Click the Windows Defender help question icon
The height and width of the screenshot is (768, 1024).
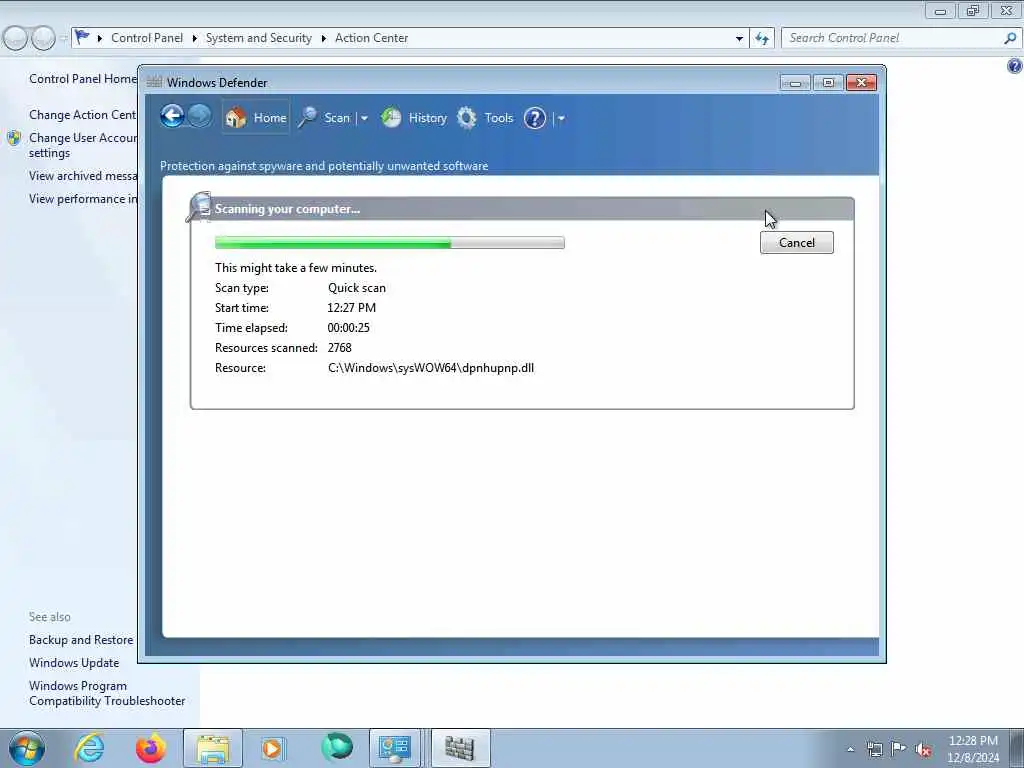(x=535, y=118)
